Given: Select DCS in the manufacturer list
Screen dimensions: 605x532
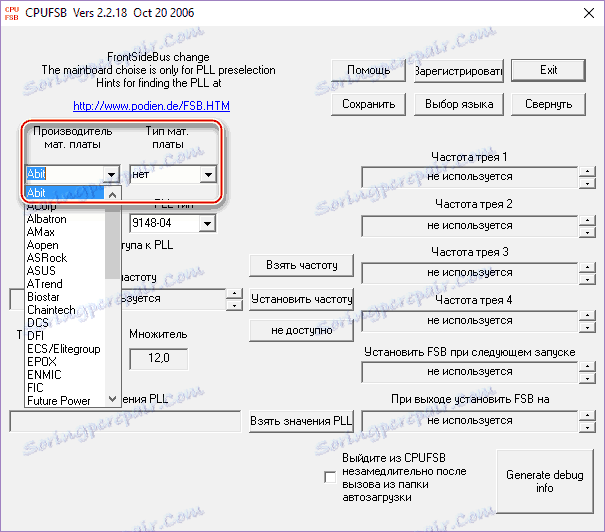Looking at the screenshot, I should (x=65, y=323).
